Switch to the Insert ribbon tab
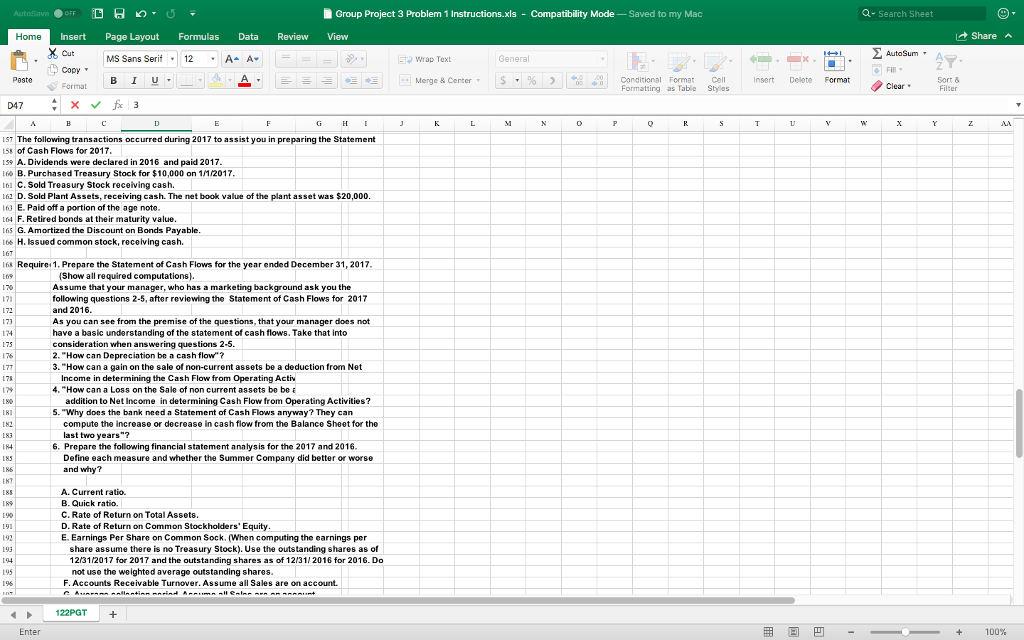This screenshot has width=1024, height=640. coord(73,37)
